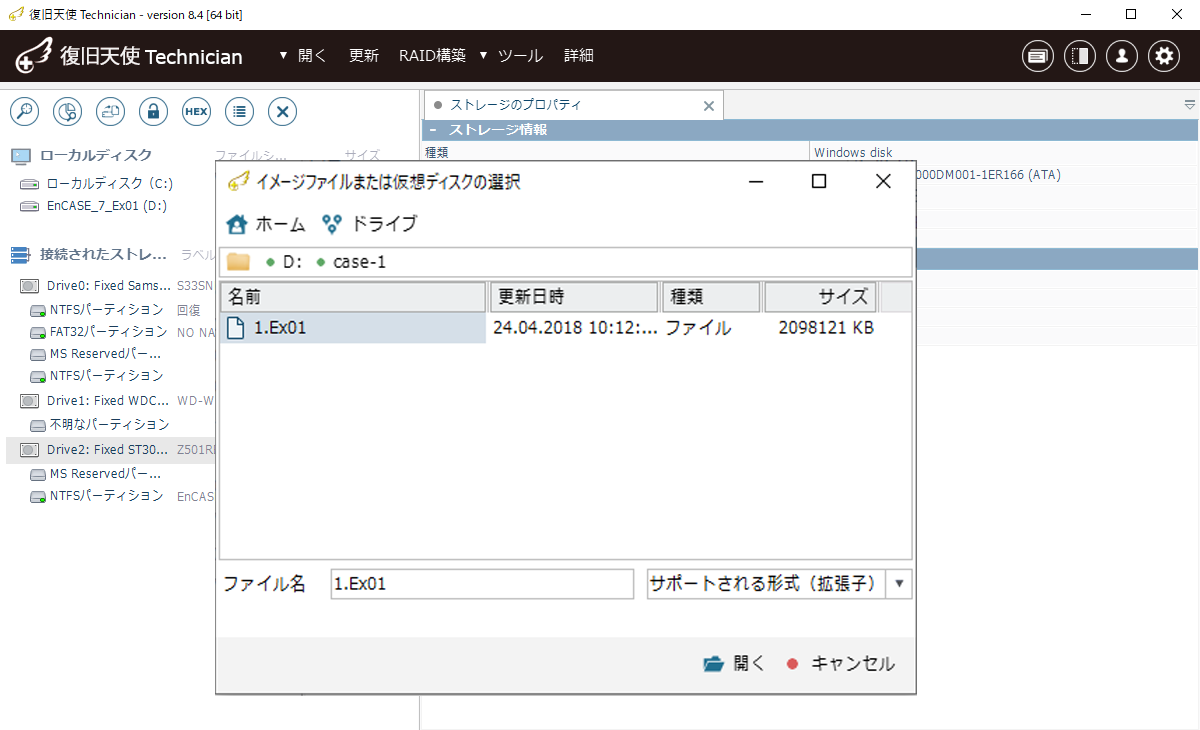Image resolution: width=1200 pixels, height=730 pixels.
Task: Sort by 名前 column header
Action: coord(353,297)
